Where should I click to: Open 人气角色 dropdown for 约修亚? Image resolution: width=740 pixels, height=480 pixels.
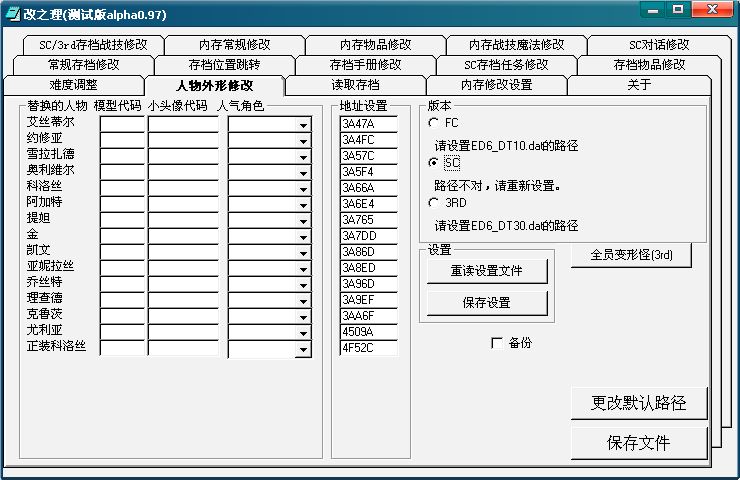[303, 141]
